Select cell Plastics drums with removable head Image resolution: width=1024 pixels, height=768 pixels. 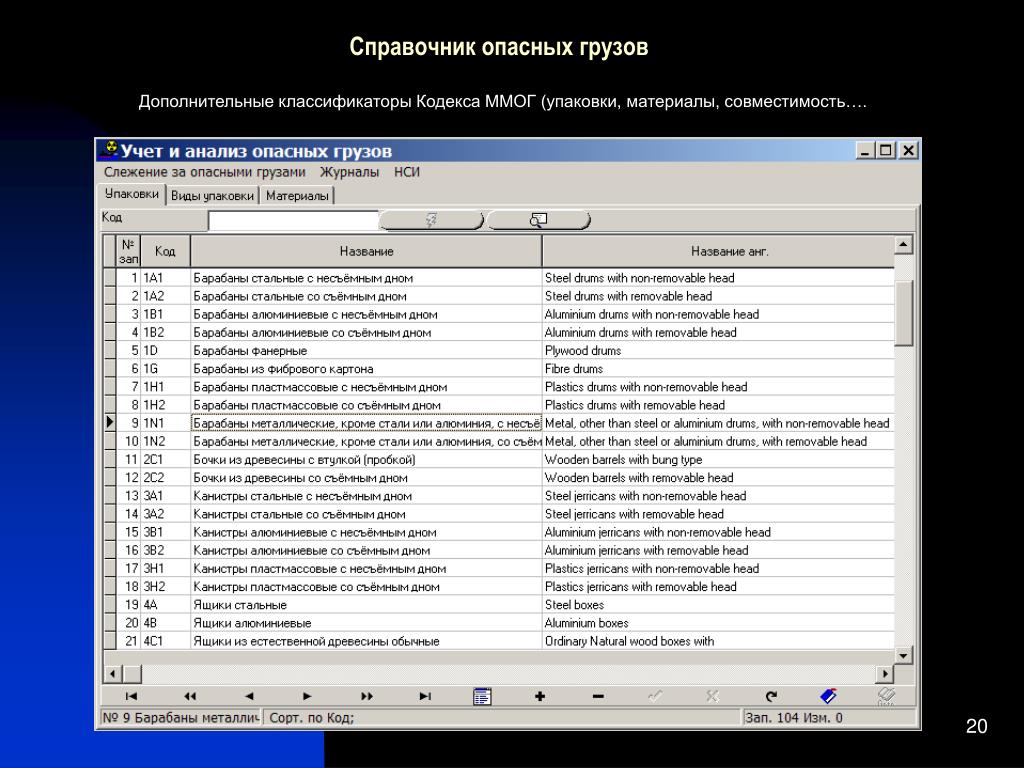[718, 405]
